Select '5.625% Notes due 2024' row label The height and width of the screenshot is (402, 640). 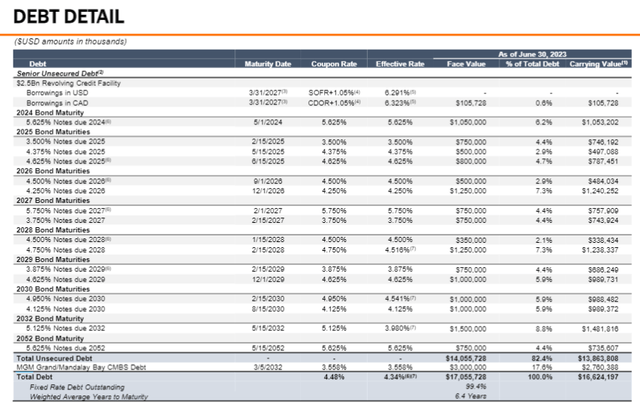point(69,122)
